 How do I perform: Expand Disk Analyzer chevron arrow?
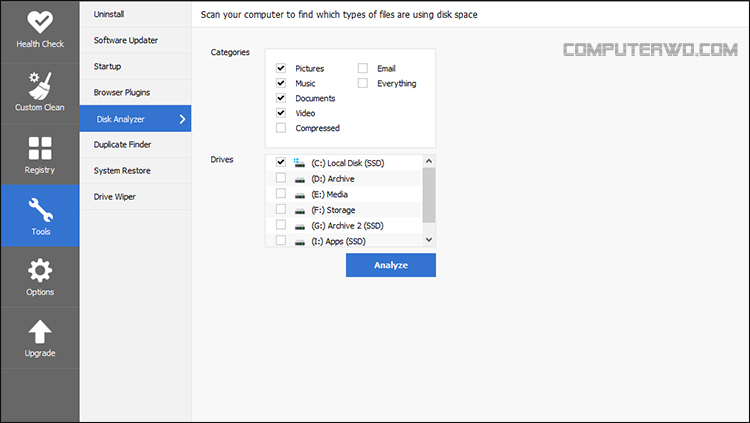coord(182,119)
